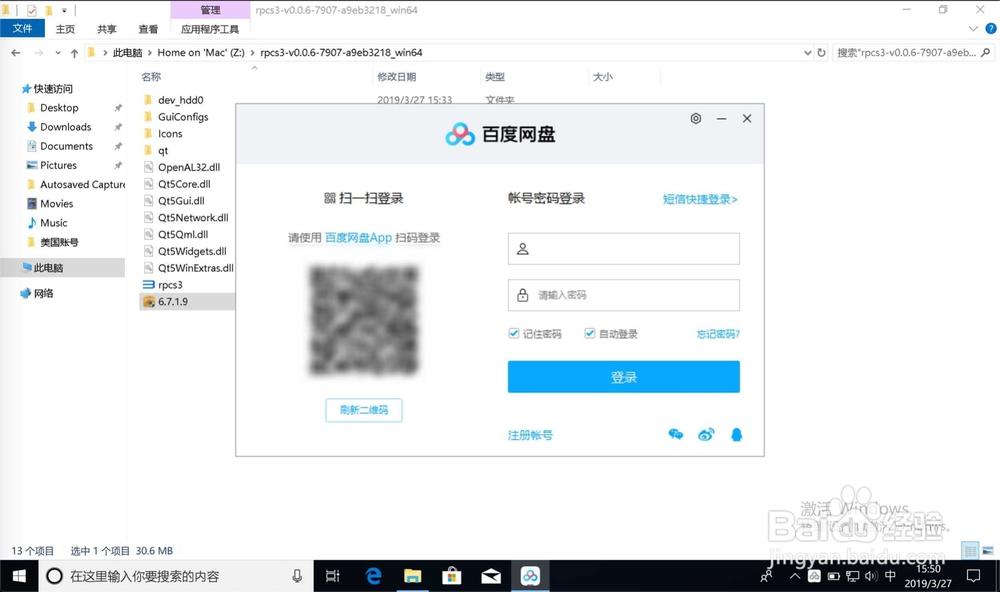Select 美国账号 folder in sidebar

pyautogui.click(x=59, y=242)
